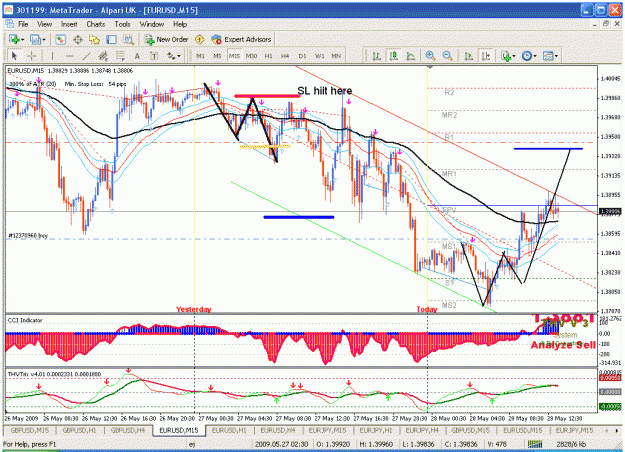Viewport: 625px width, 452px height.
Task: Select the 'SL hiit here' chart label
Action: [324, 91]
